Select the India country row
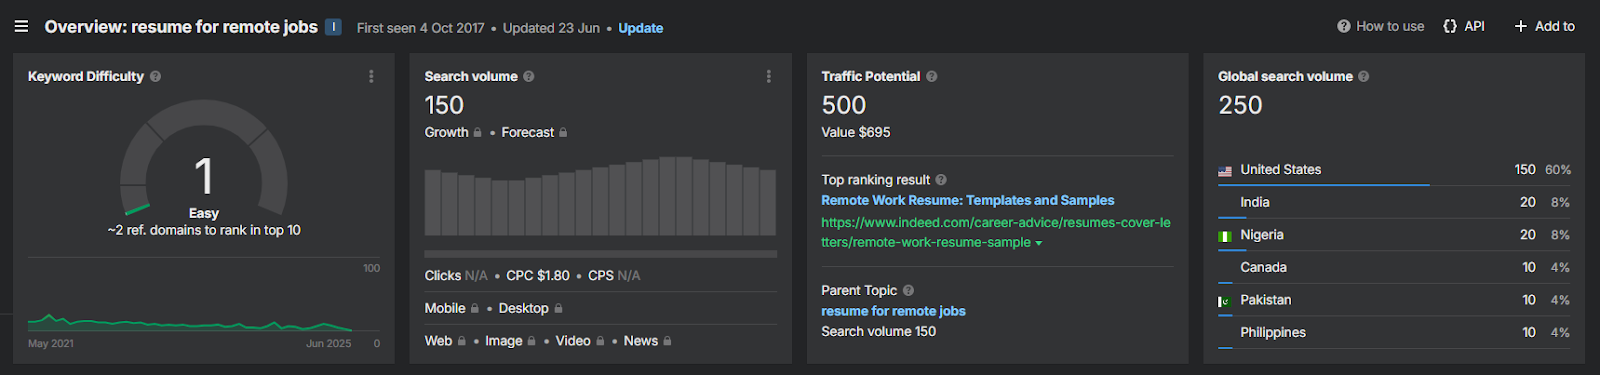Viewport: 1600px width, 375px height. (1394, 202)
